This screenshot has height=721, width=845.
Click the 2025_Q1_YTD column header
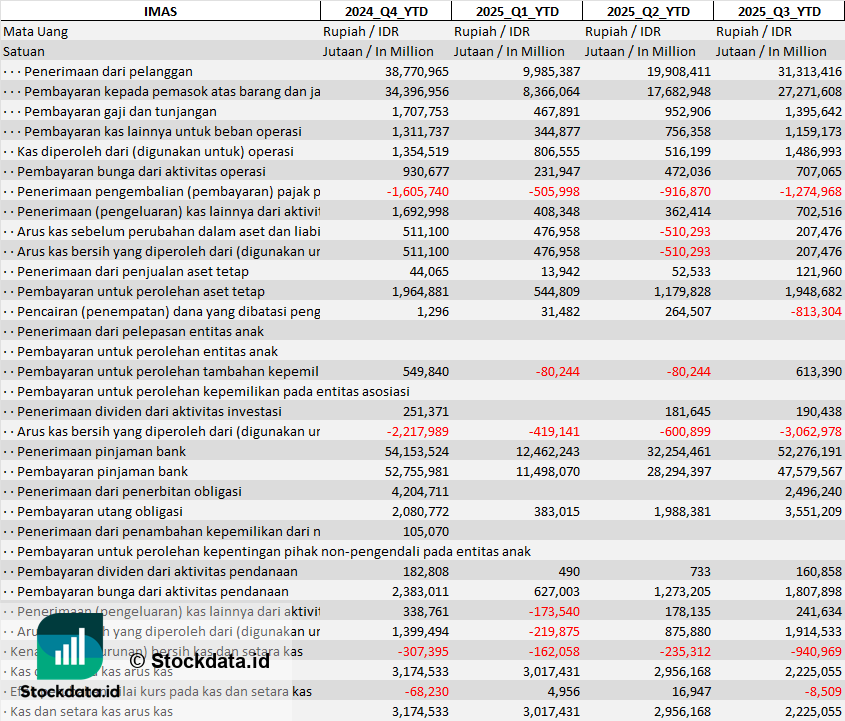click(x=517, y=11)
